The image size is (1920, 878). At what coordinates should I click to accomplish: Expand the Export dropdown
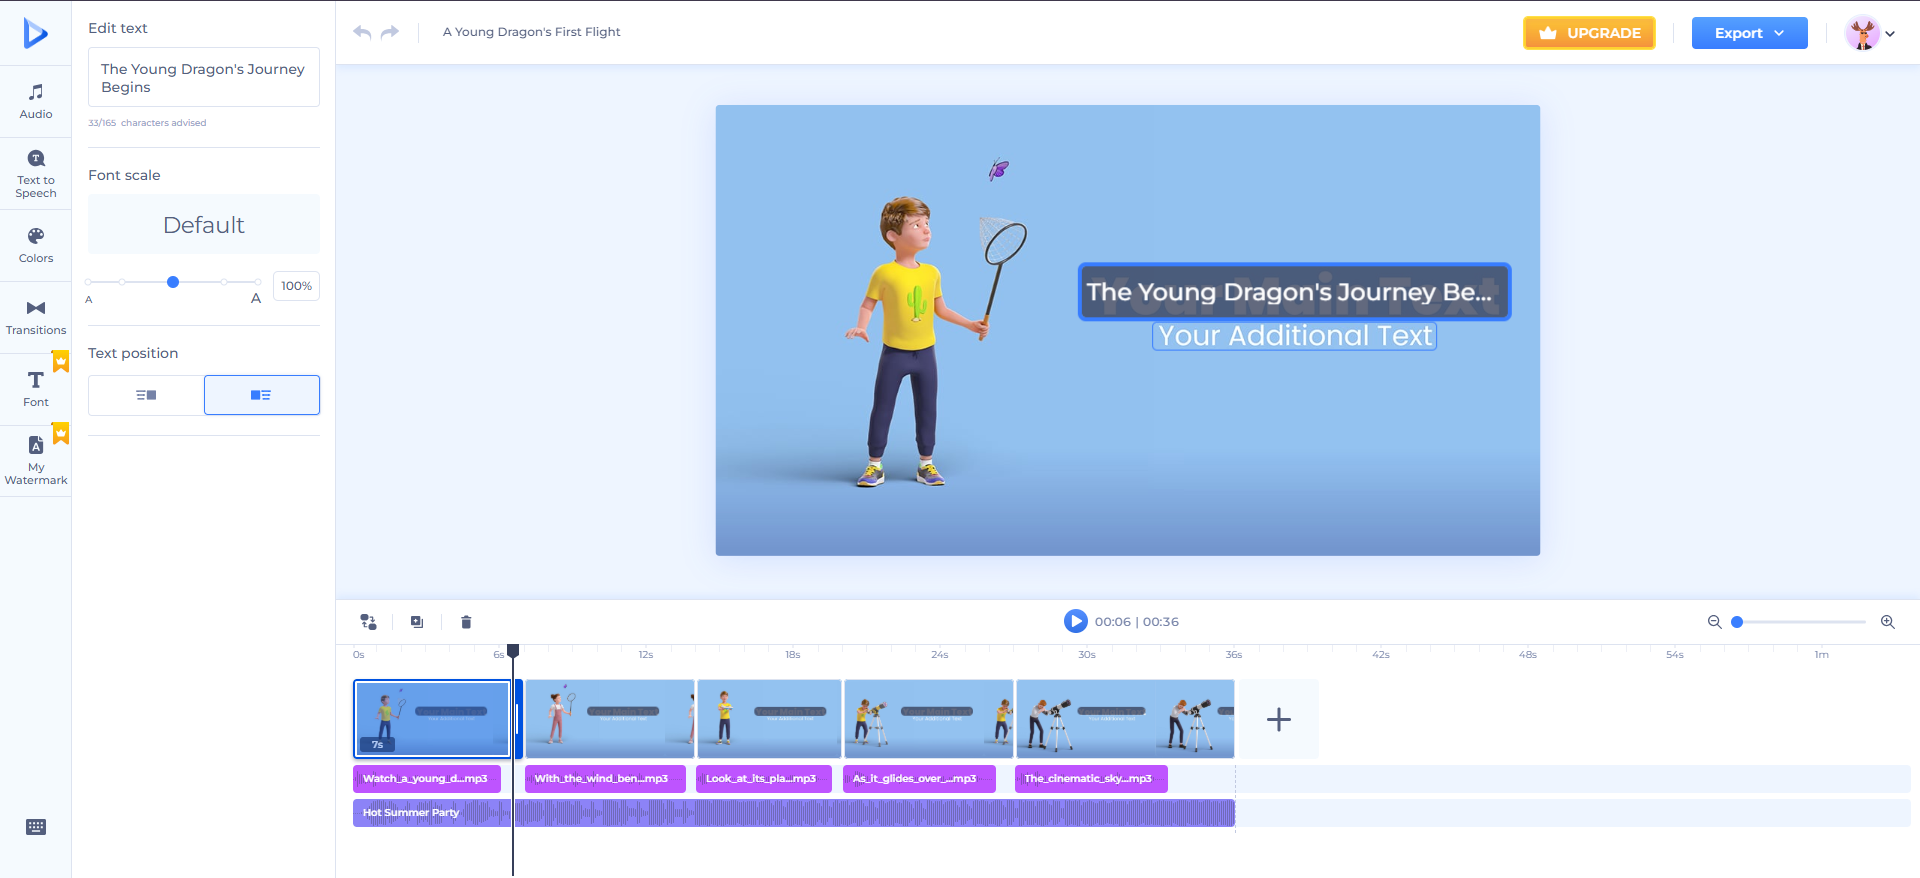(x=1749, y=33)
